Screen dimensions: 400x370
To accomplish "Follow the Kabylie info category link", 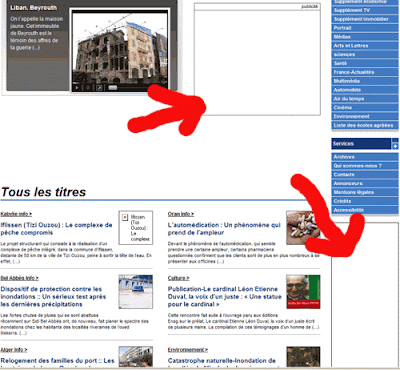I will tap(16, 214).
